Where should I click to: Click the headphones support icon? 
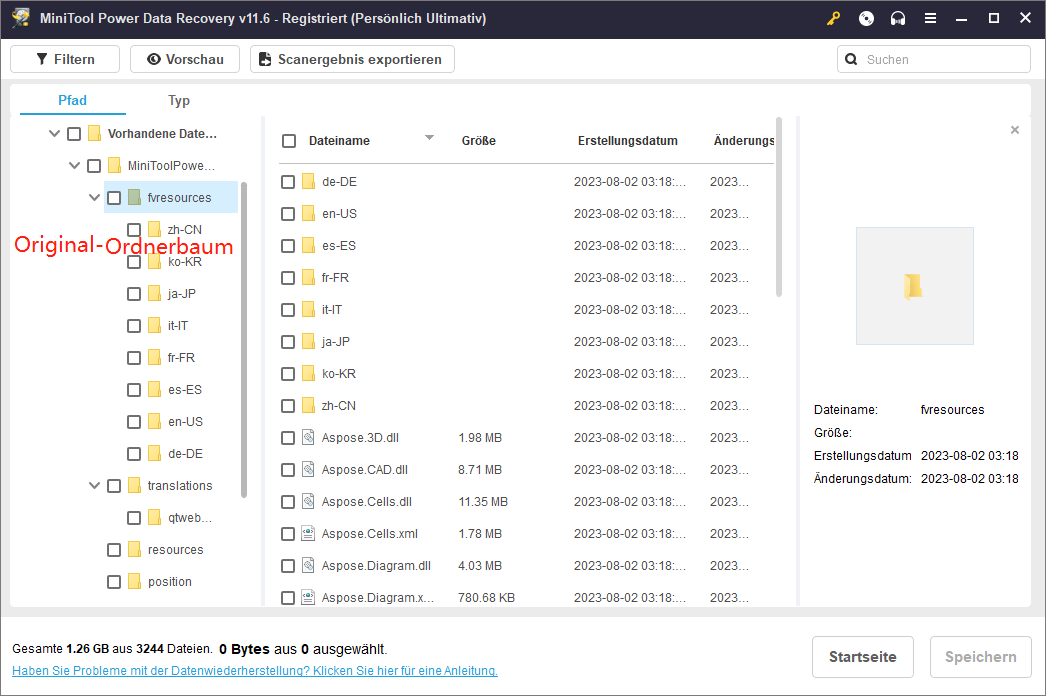(x=898, y=18)
